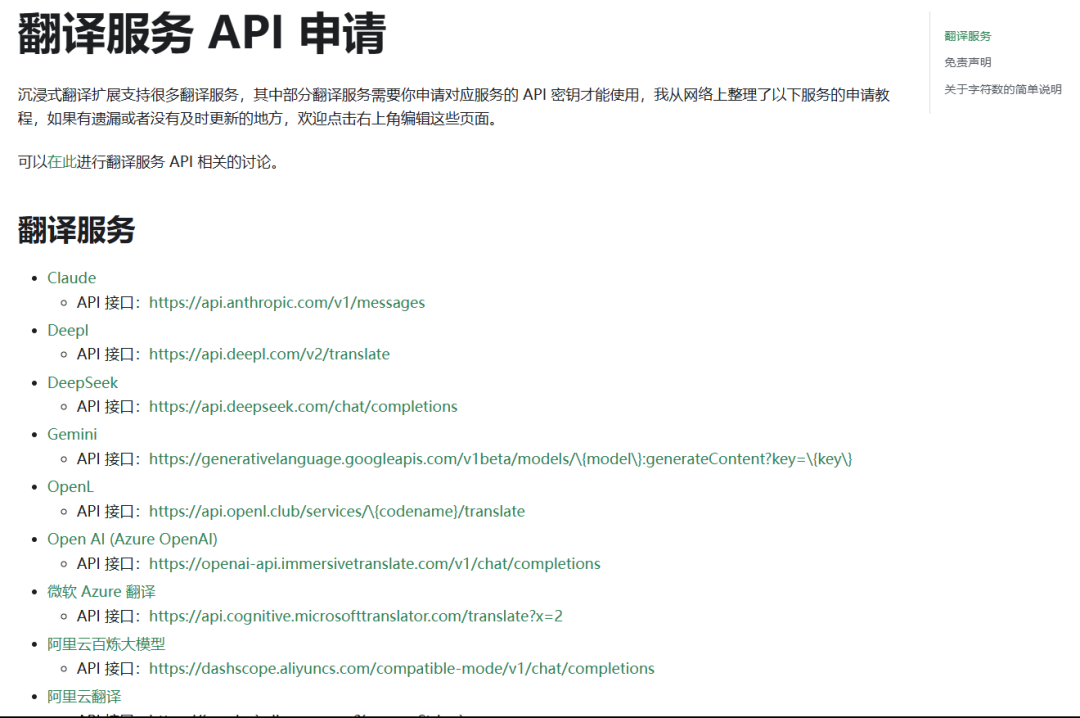The width and height of the screenshot is (1080, 718).
Task: Click the 在此 discussion link
Action: (62, 162)
